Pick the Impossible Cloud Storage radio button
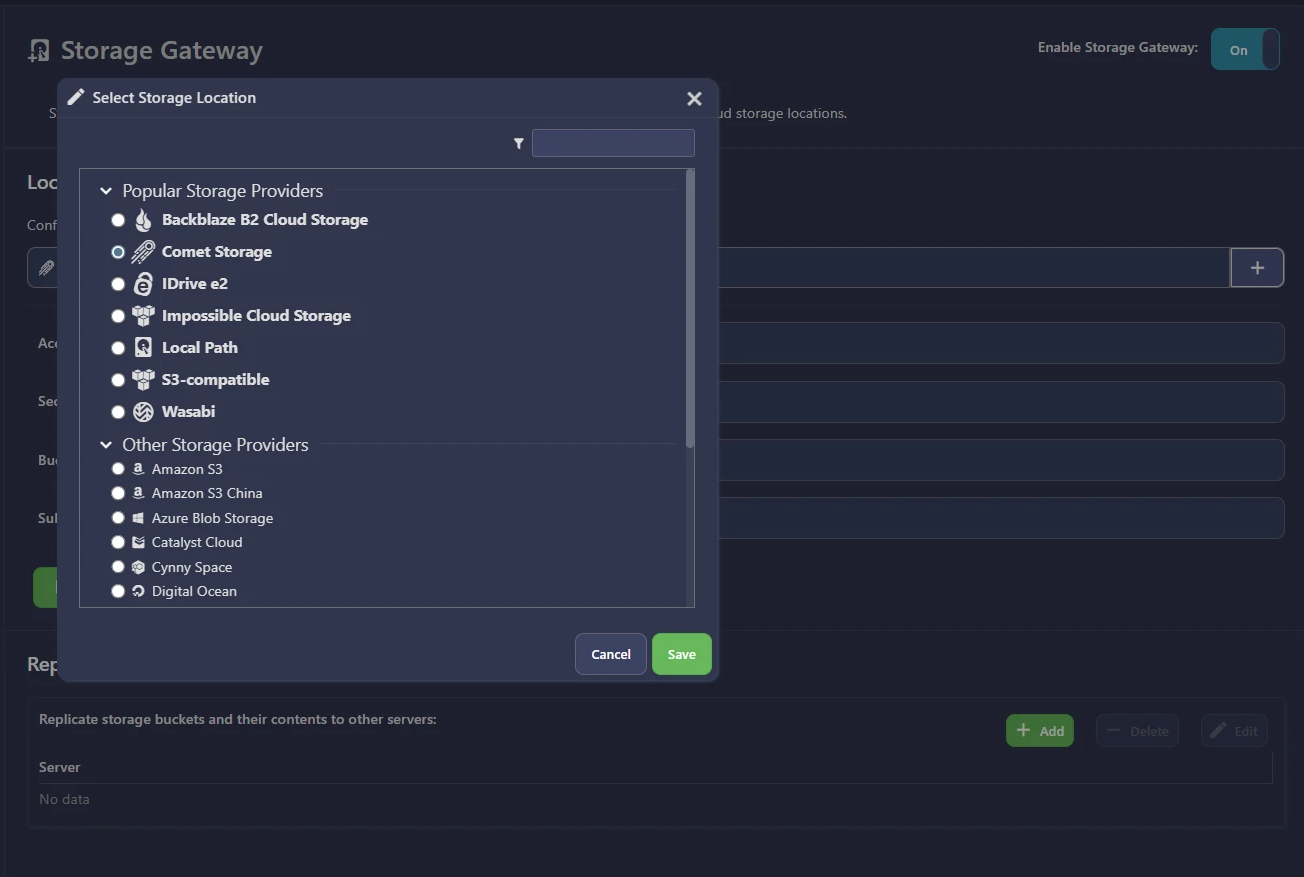The image size is (1304, 877). click(x=118, y=316)
